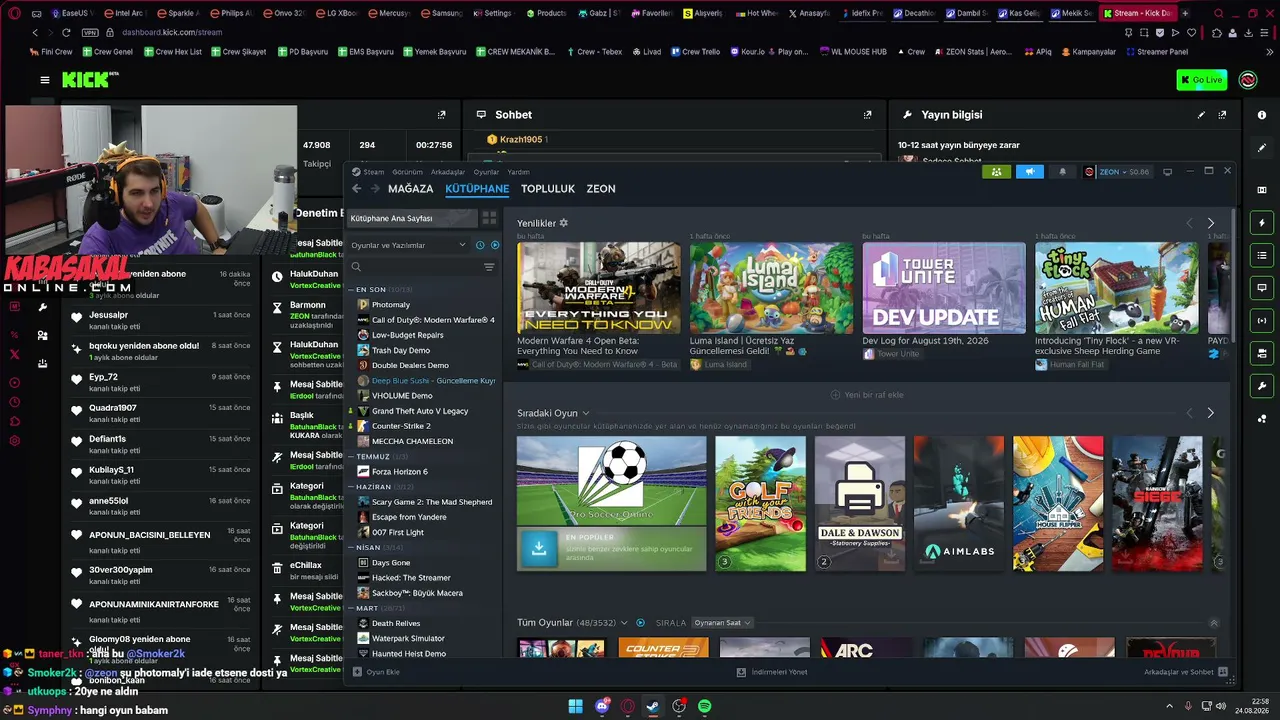Image resolution: width=1280 pixels, height=720 pixels.
Task: Open Sıradaki Oyun shelf dropdown
Action: tap(586, 413)
